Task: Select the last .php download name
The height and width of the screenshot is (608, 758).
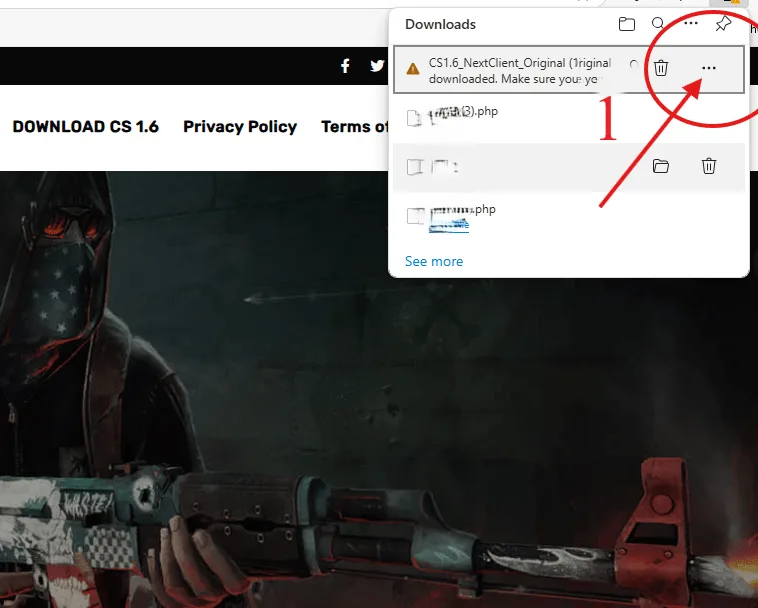Action: tap(463, 210)
